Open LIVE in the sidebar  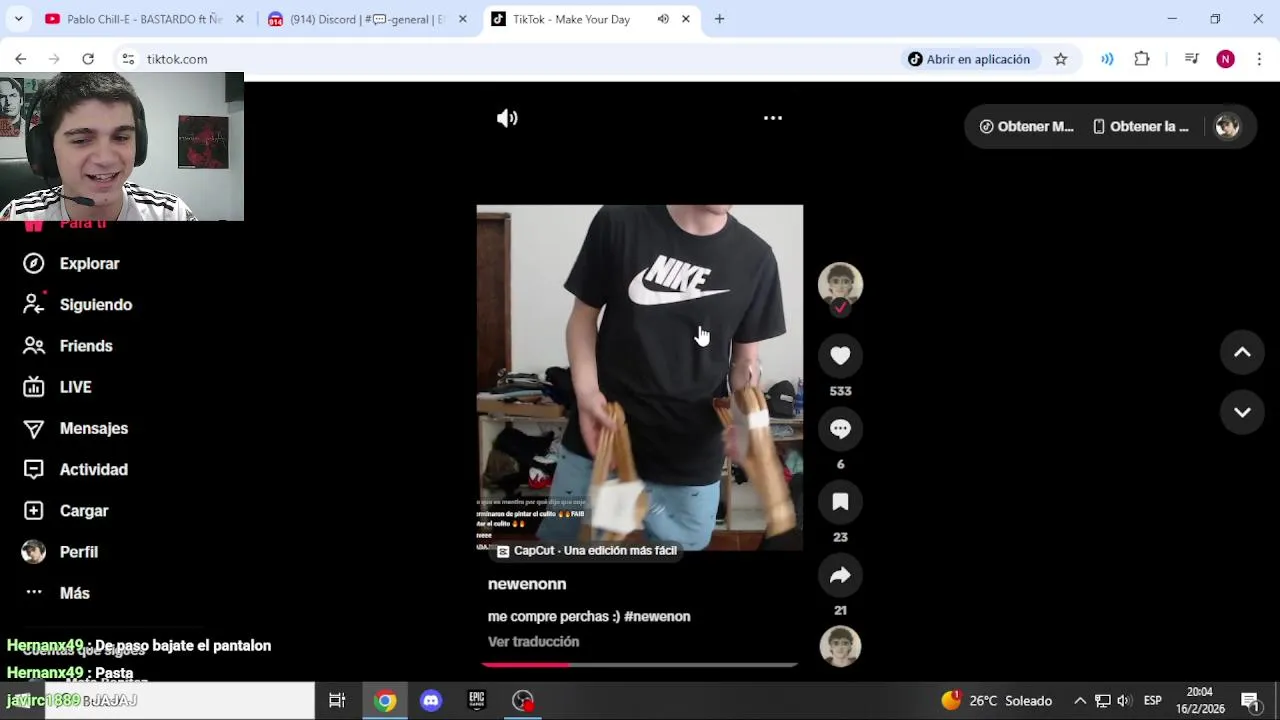[75, 387]
